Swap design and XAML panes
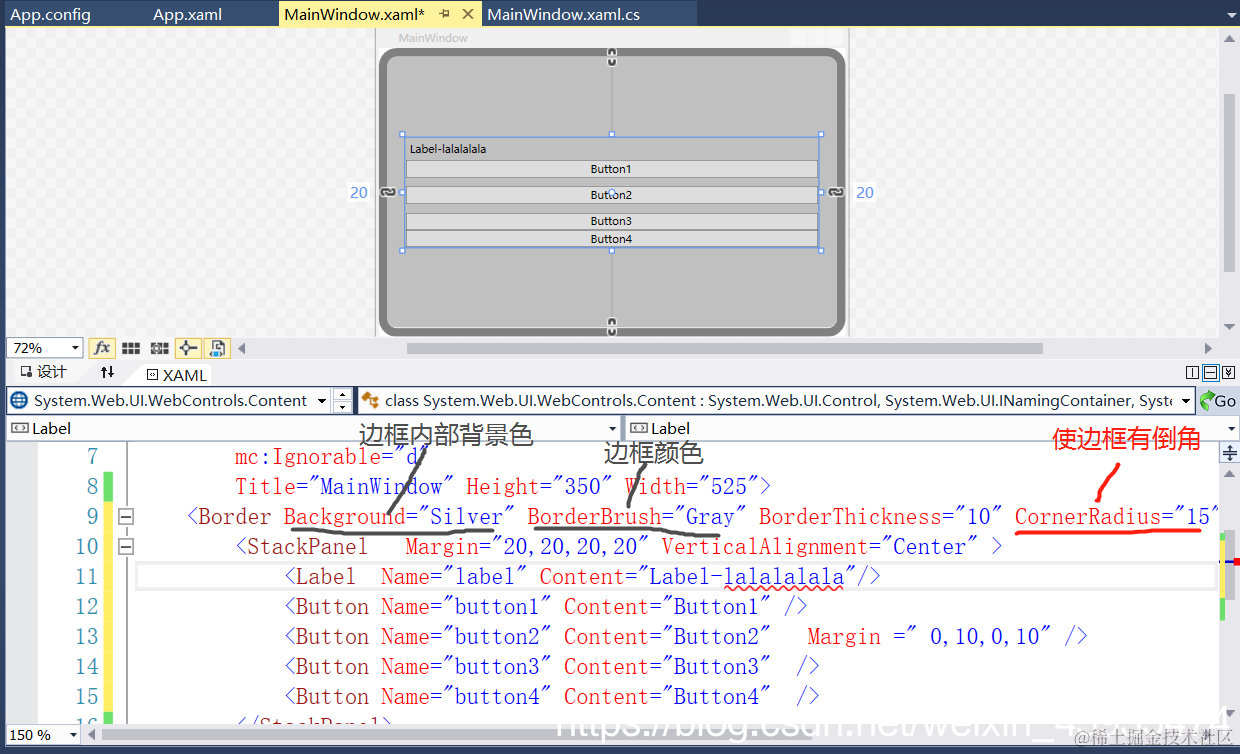The width and height of the screenshot is (1240, 754). tap(107, 373)
